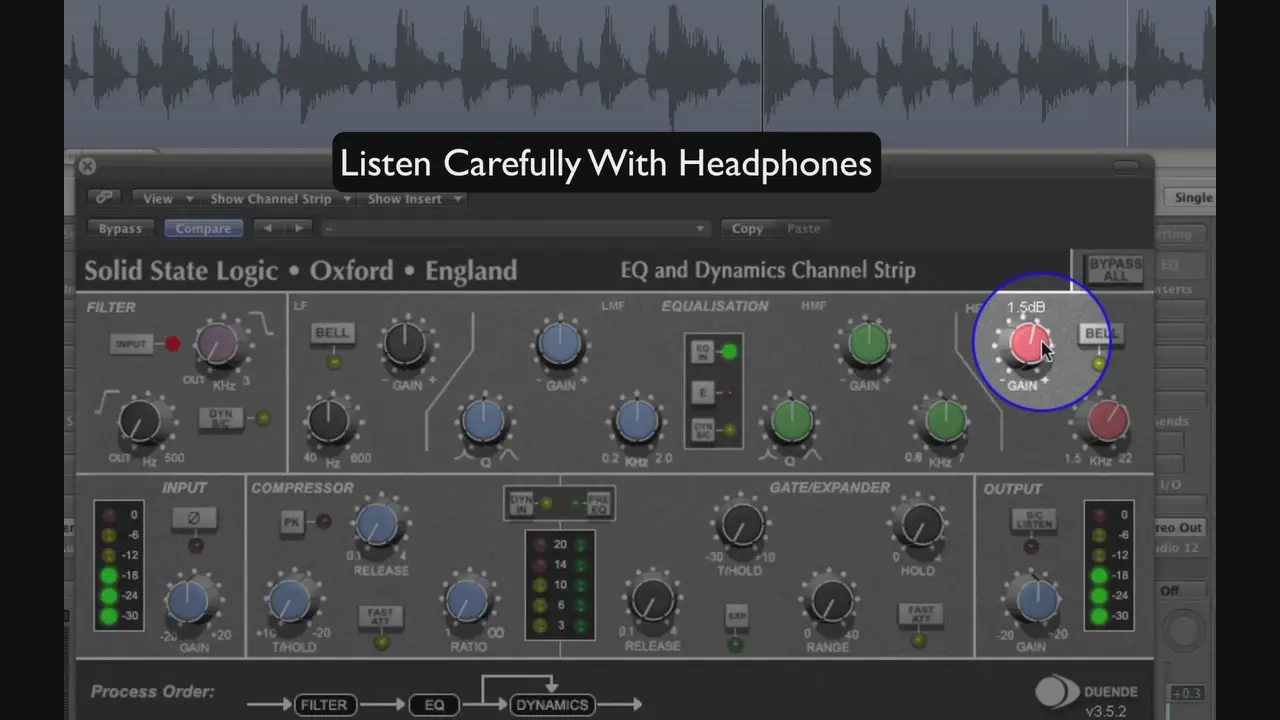Toggle the EQ IN button
The width and height of the screenshot is (1280, 720).
click(x=702, y=351)
